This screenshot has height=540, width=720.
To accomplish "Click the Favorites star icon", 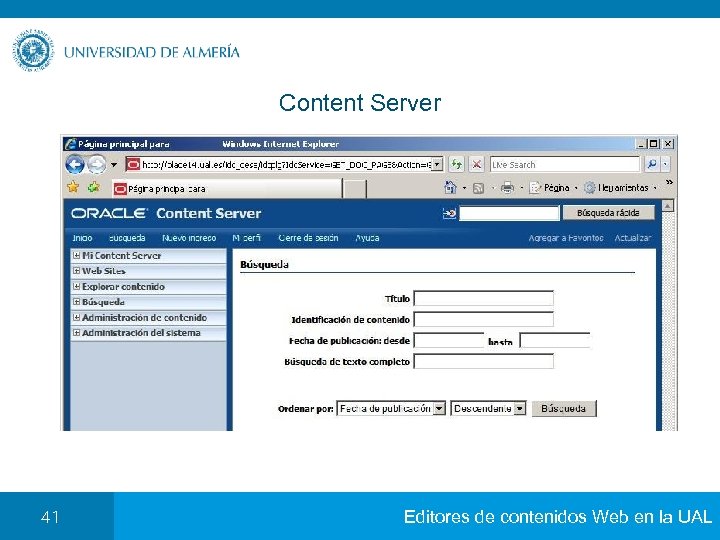I will coord(73,187).
